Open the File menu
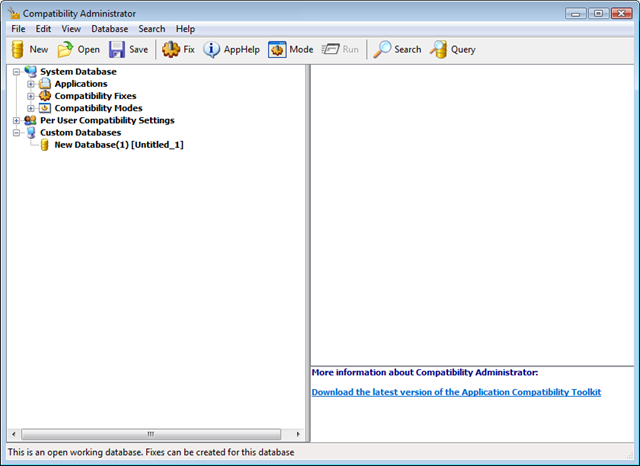The height and width of the screenshot is (466, 640). (x=19, y=29)
